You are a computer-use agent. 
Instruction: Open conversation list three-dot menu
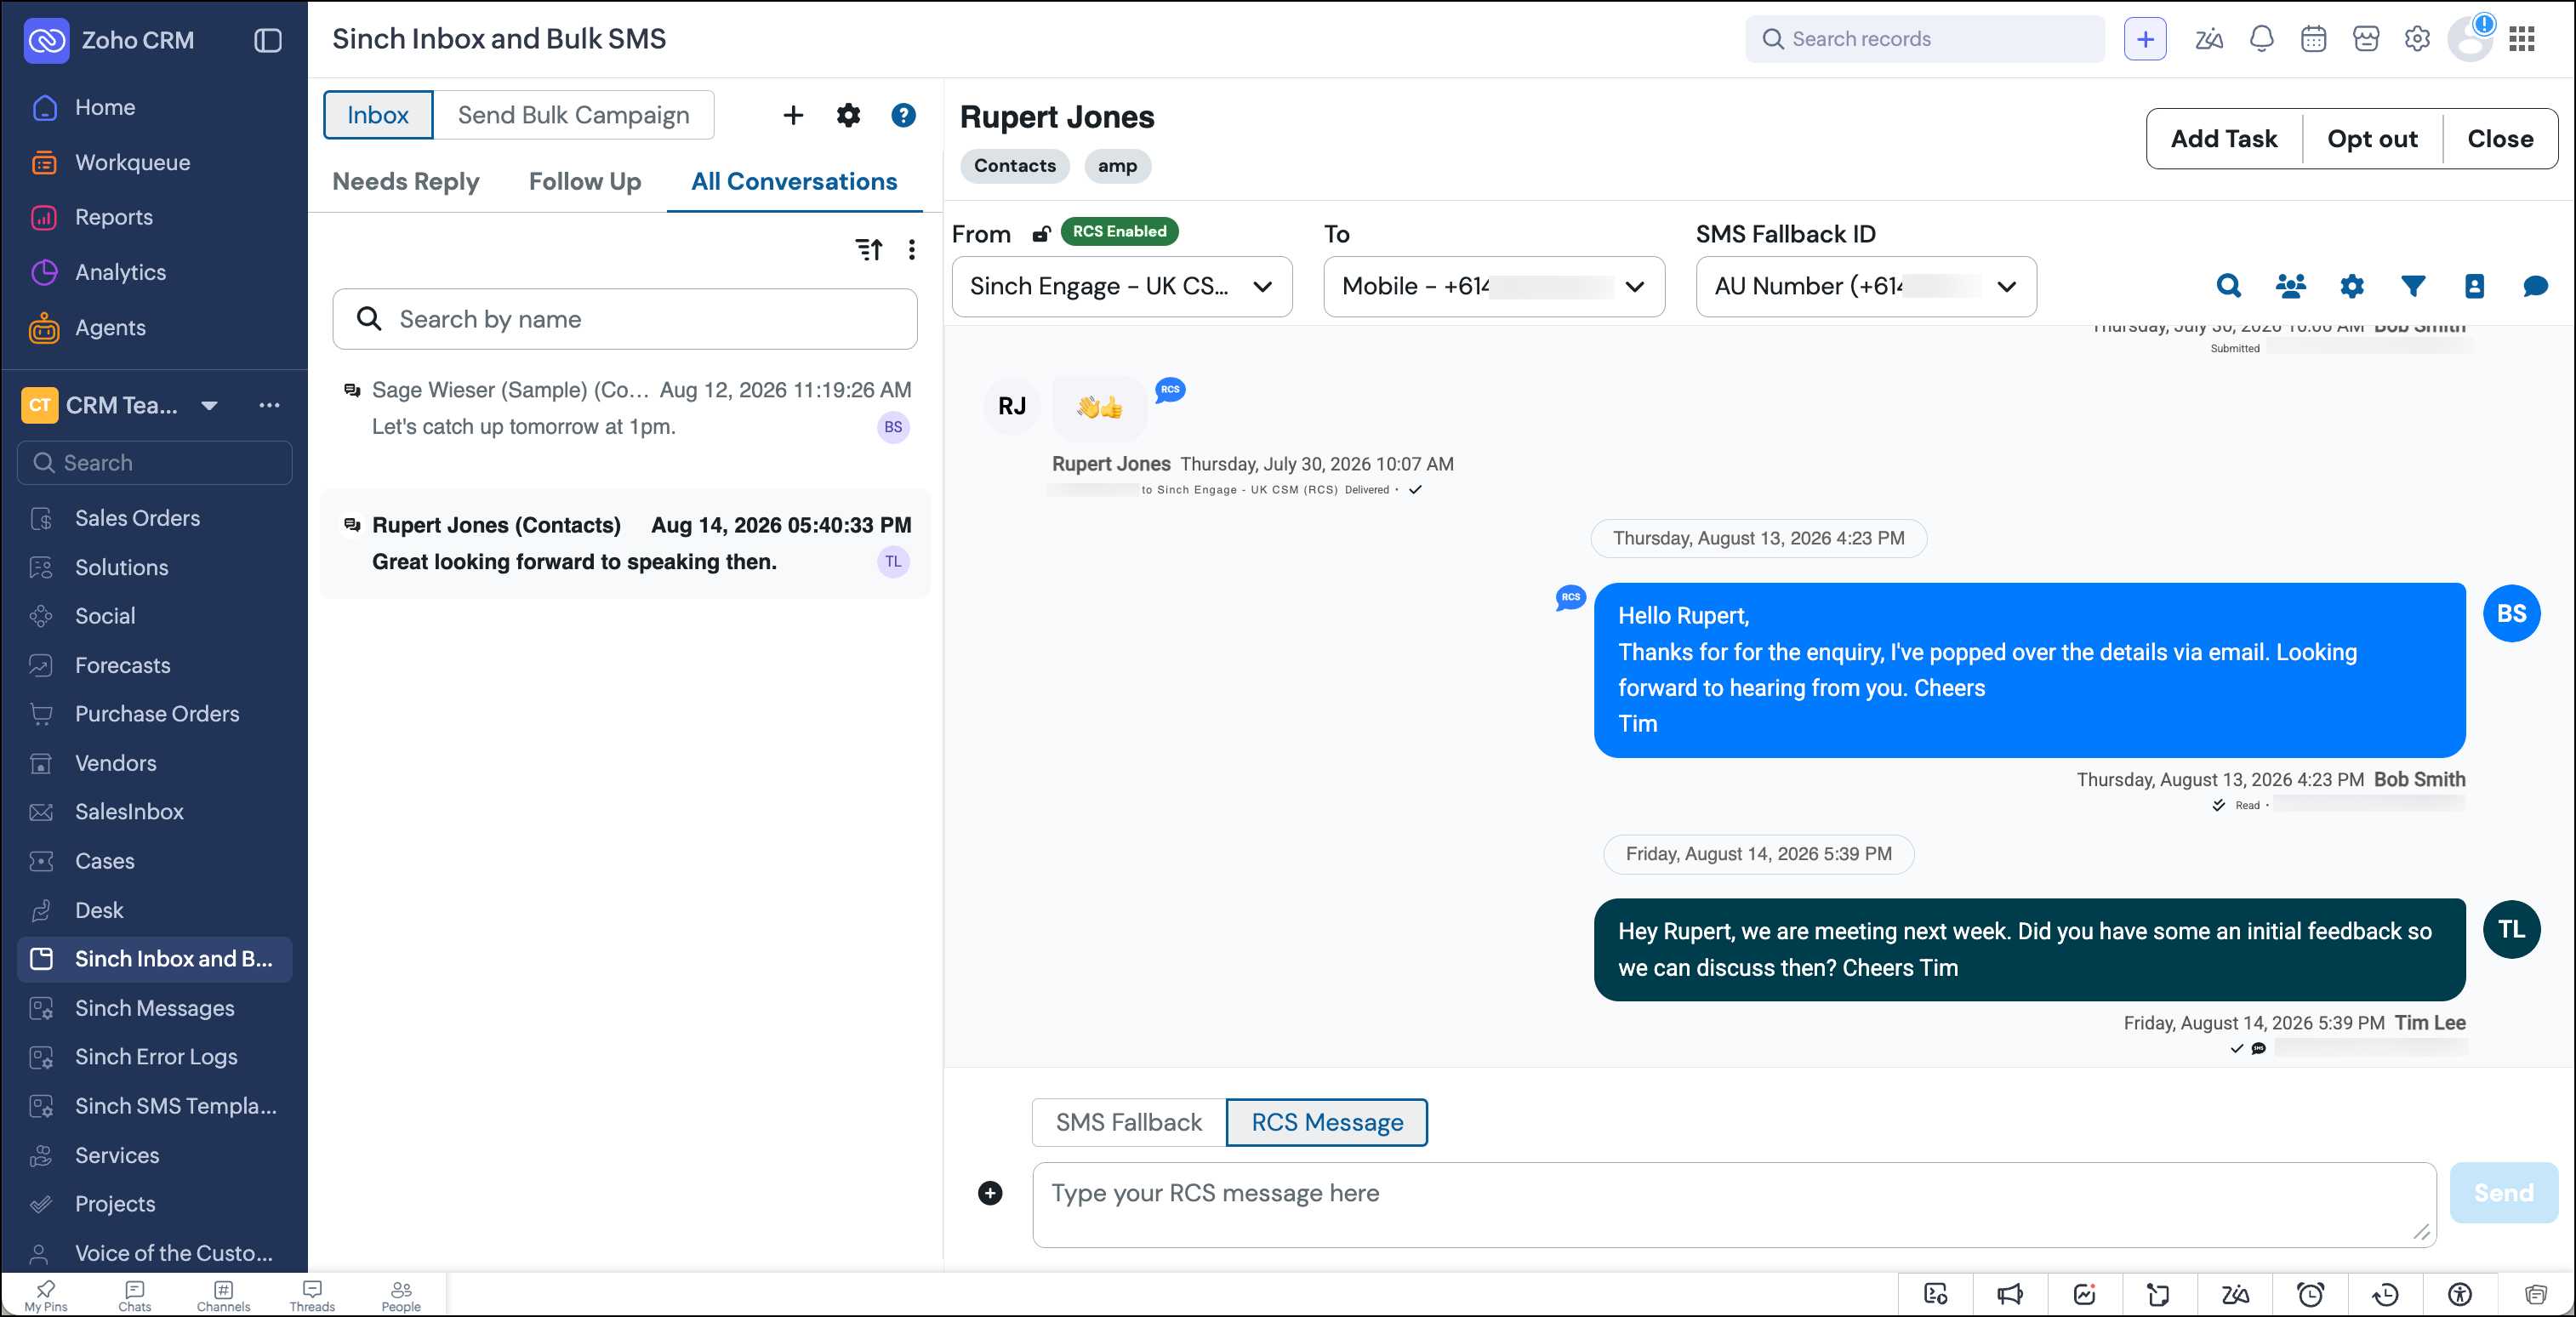(x=911, y=249)
